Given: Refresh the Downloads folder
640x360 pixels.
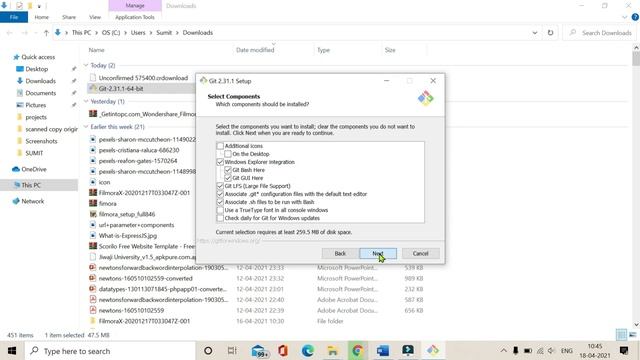Looking at the screenshot, I should pyautogui.click(x=550, y=33).
